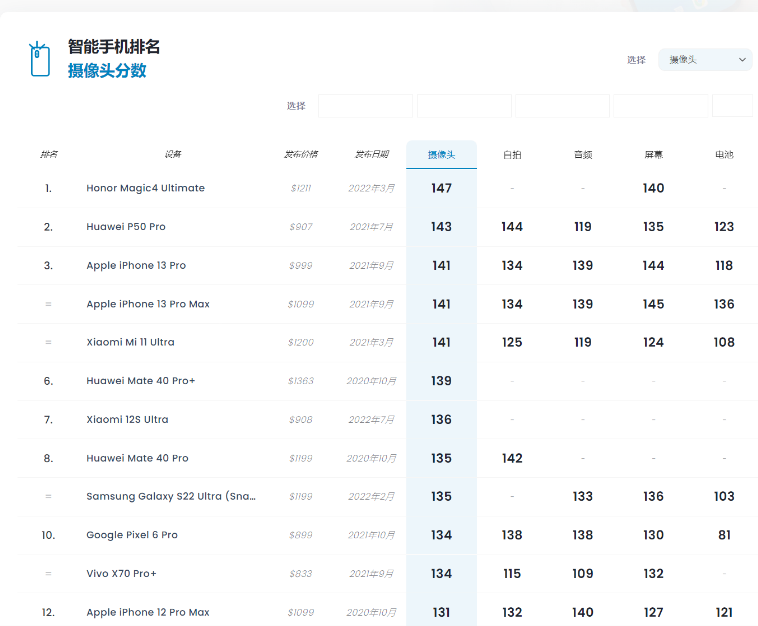
Task: Open Google Pixel 6 Pro device link
Action: tap(132, 535)
